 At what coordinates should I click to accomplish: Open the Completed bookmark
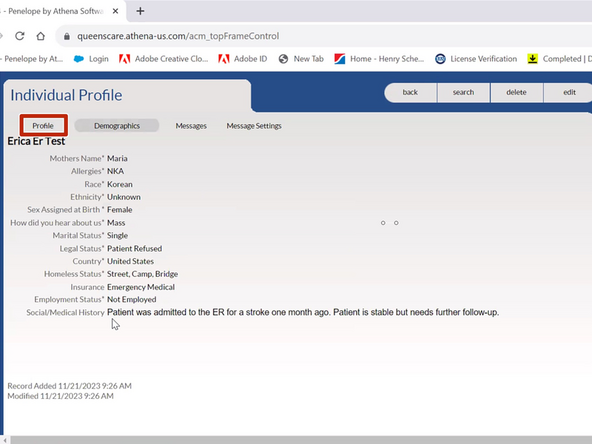pos(560,59)
